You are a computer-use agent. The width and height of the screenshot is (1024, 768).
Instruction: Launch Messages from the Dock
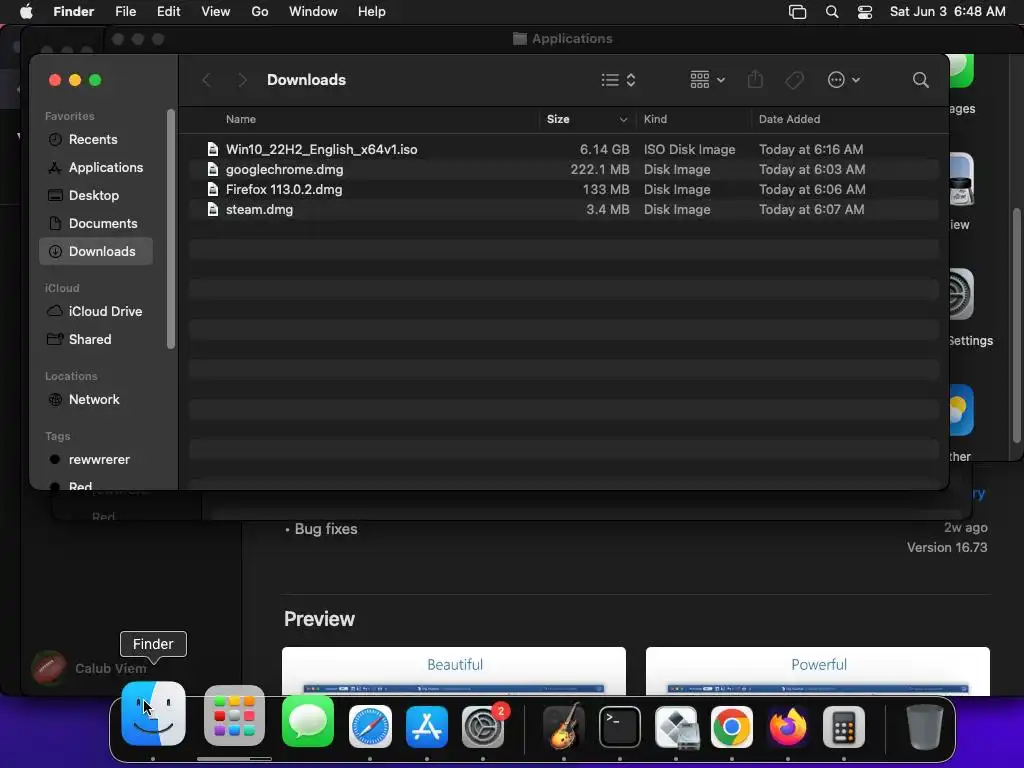[308, 722]
